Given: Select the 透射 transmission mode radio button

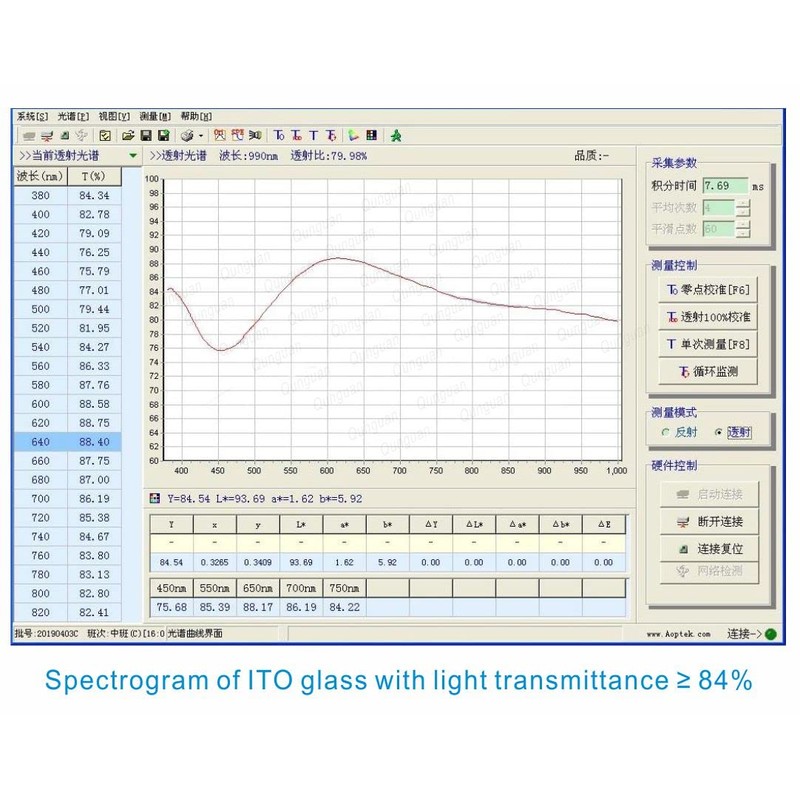Looking at the screenshot, I should (x=719, y=432).
